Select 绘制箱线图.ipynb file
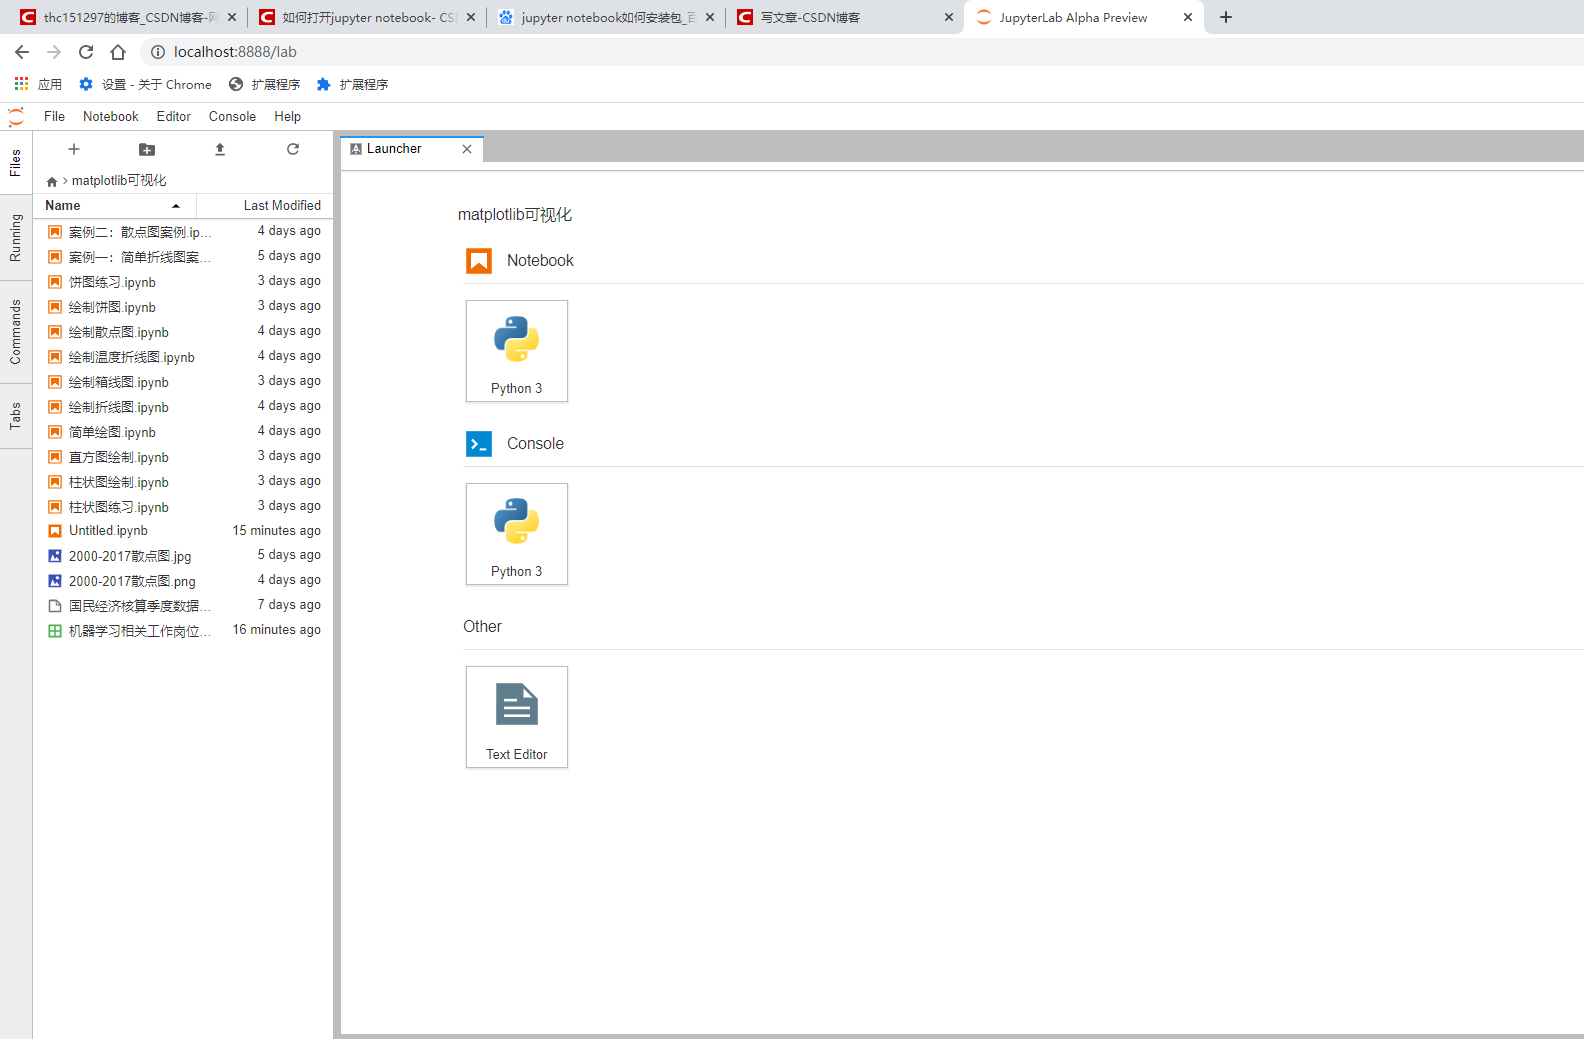Screen dimensions: 1584x1039 [183, 382]
